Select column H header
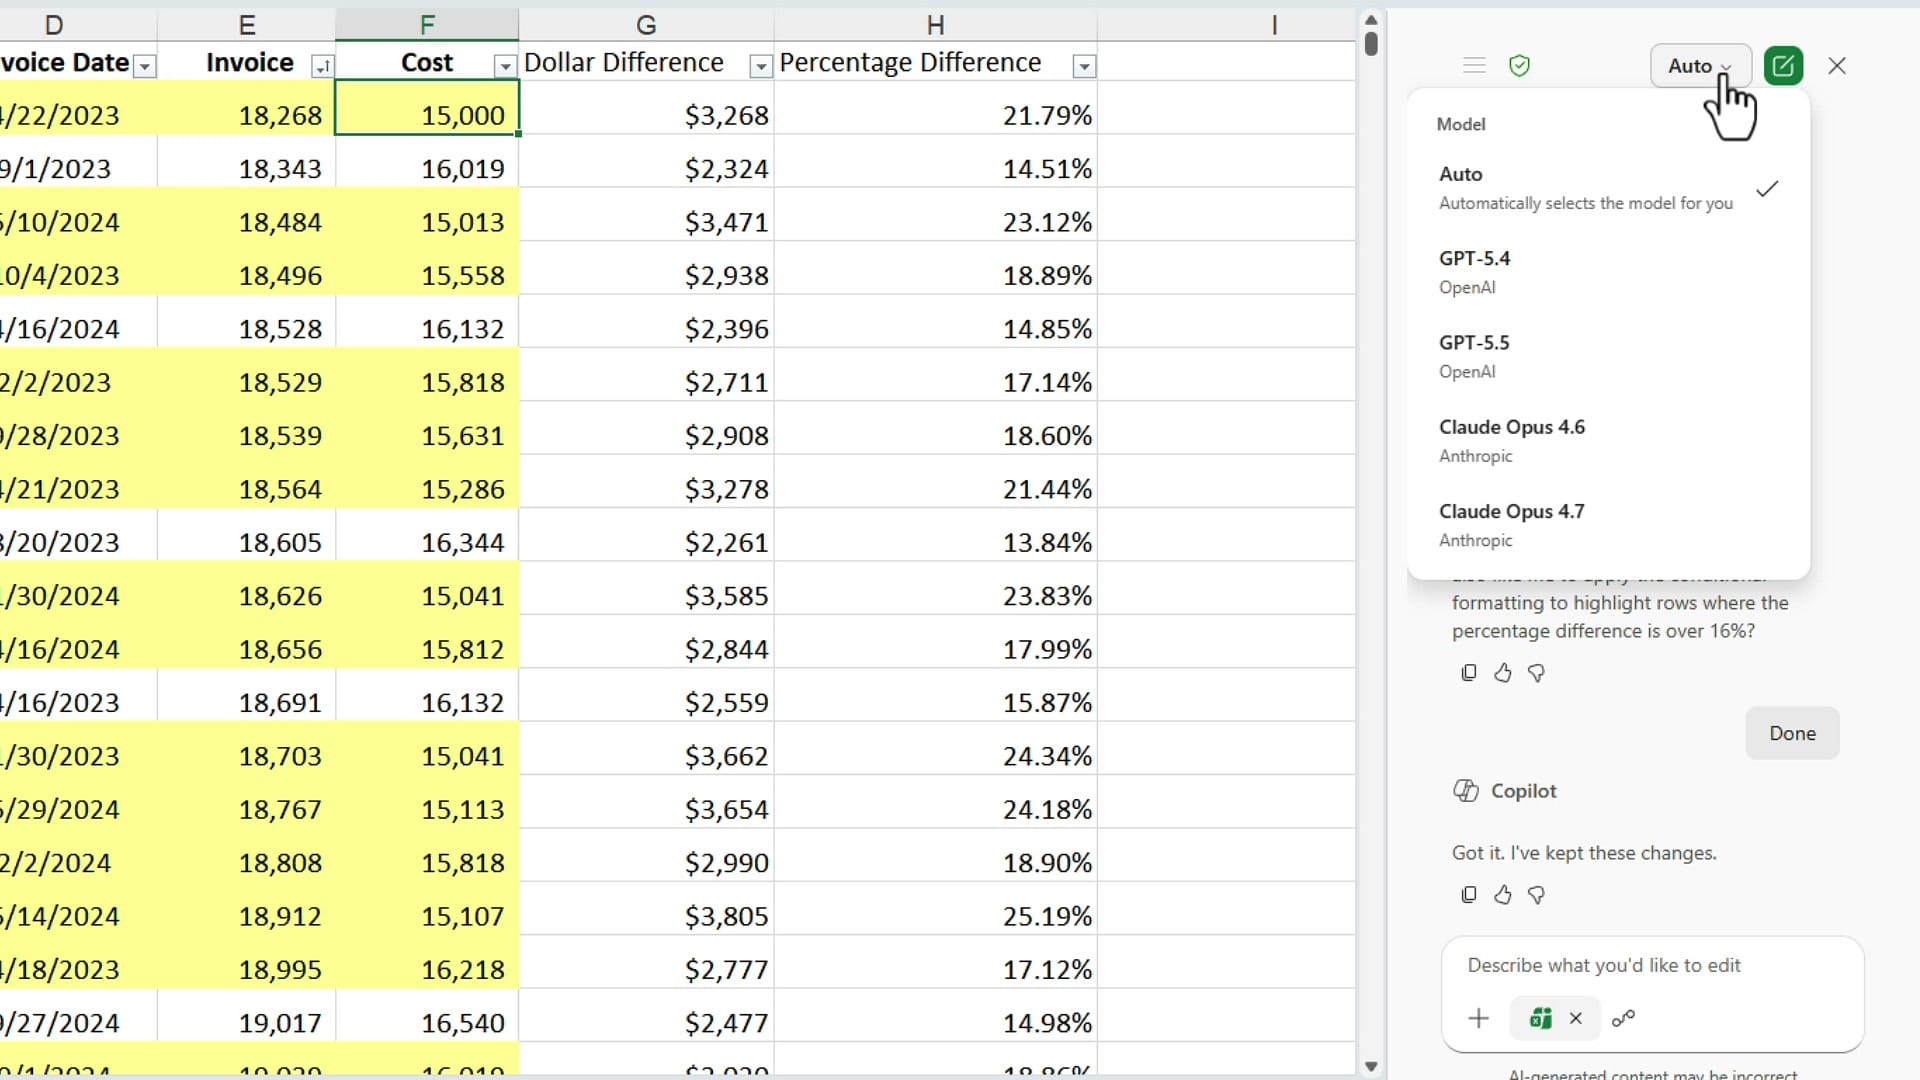The width and height of the screenshot is (1920, 1080). click(x=935, y=25)
